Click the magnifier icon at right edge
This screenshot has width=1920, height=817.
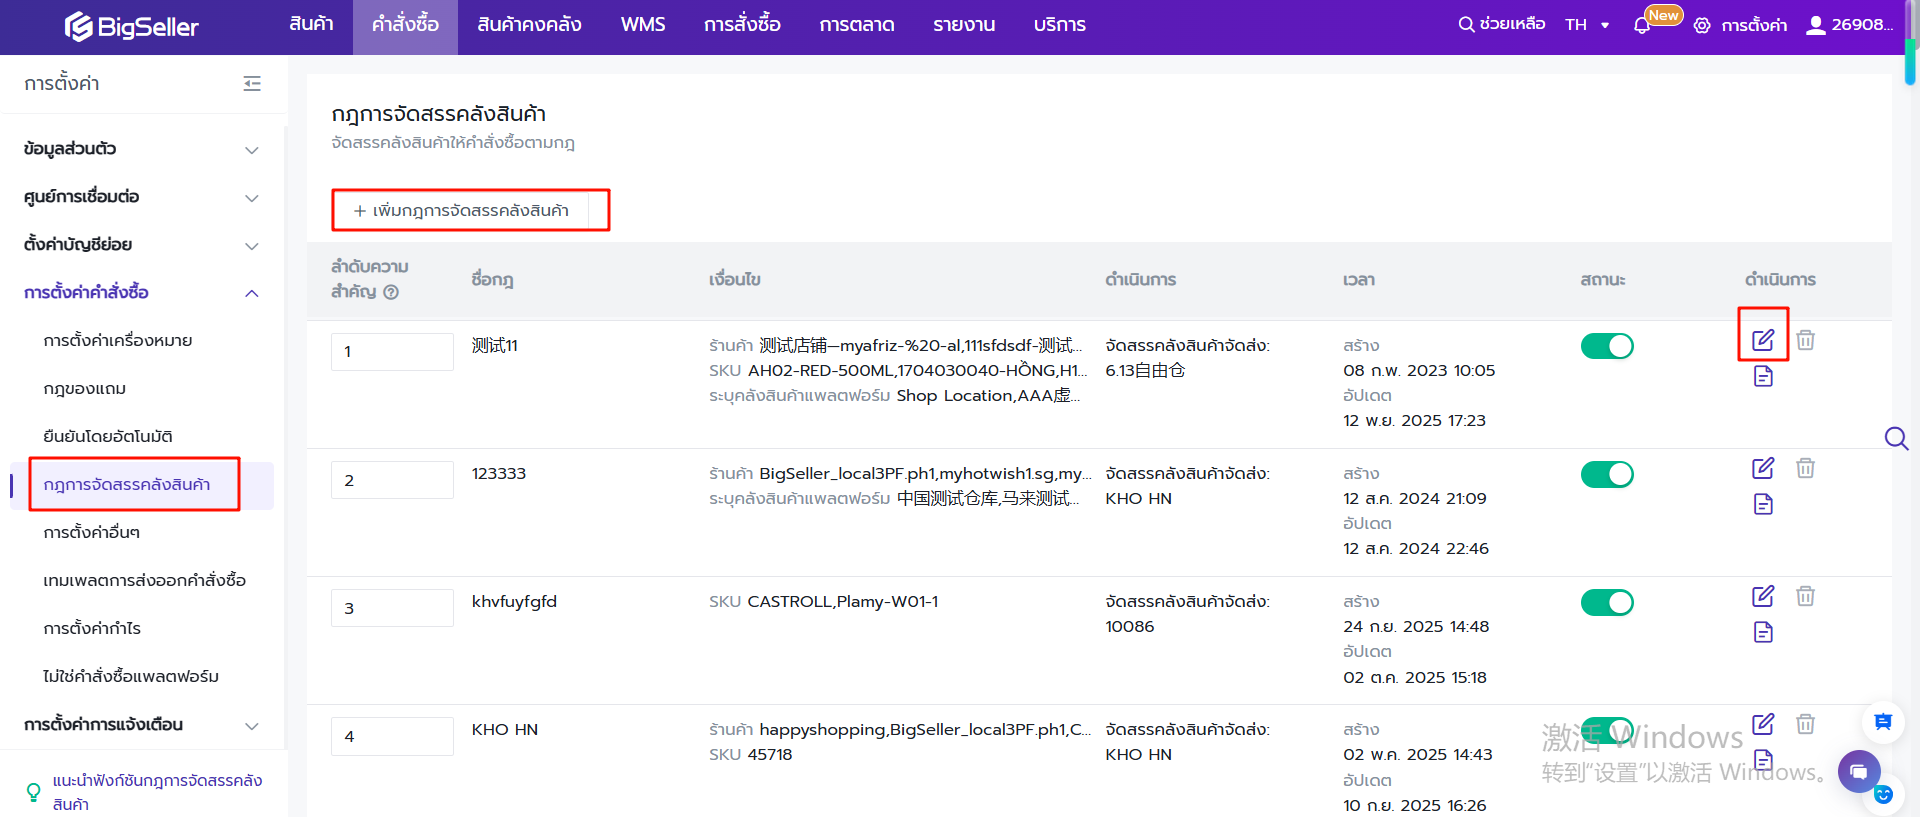(x=1896, y=438)
